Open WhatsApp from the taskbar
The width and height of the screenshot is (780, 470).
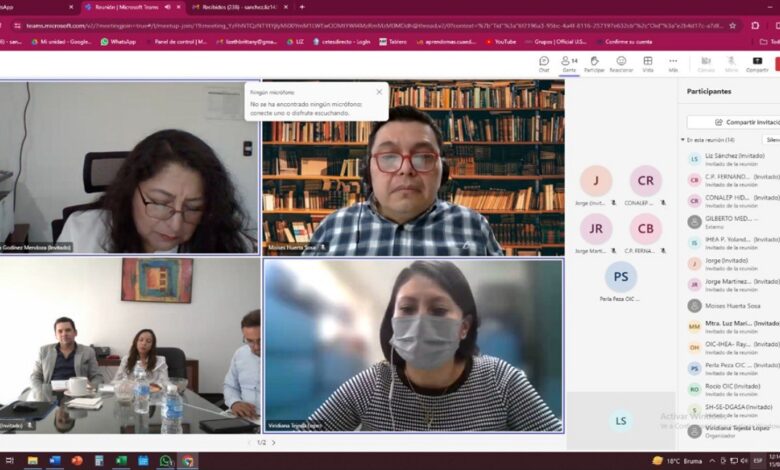click(x=165, y=461)
